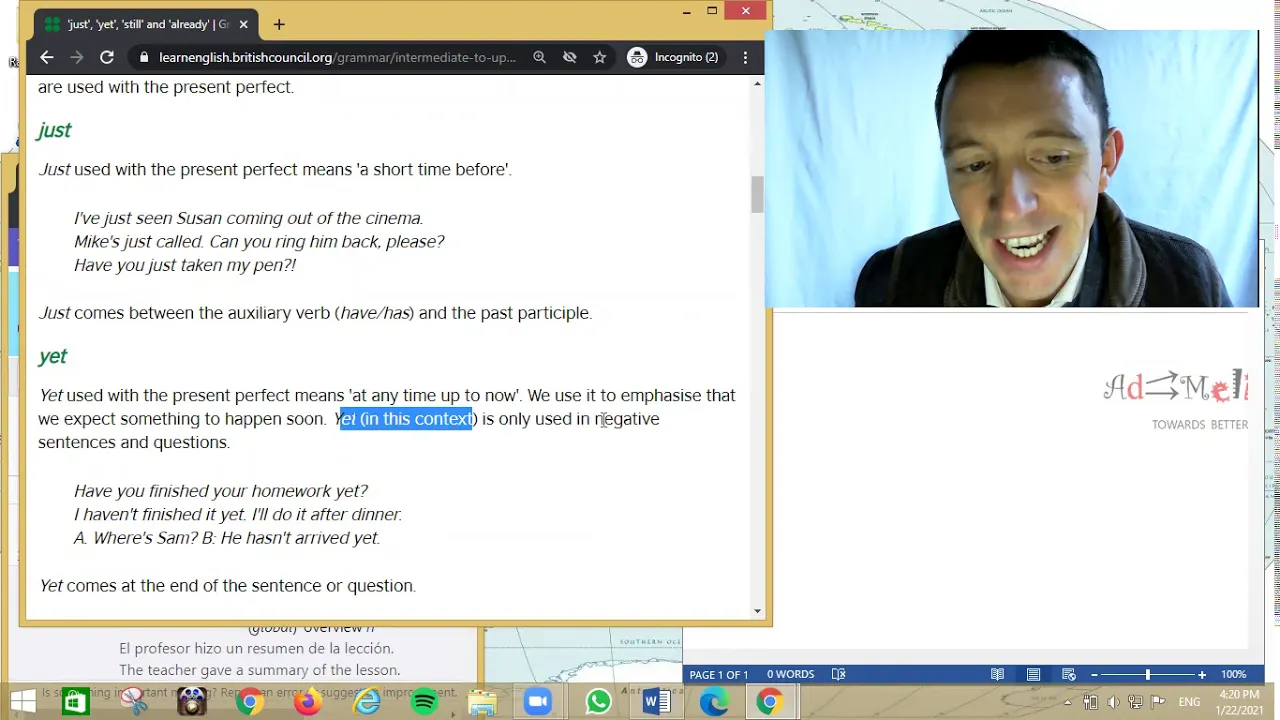
Task: Click the highlighted 'Yet (in this context)' text
Action: point(406,419)
